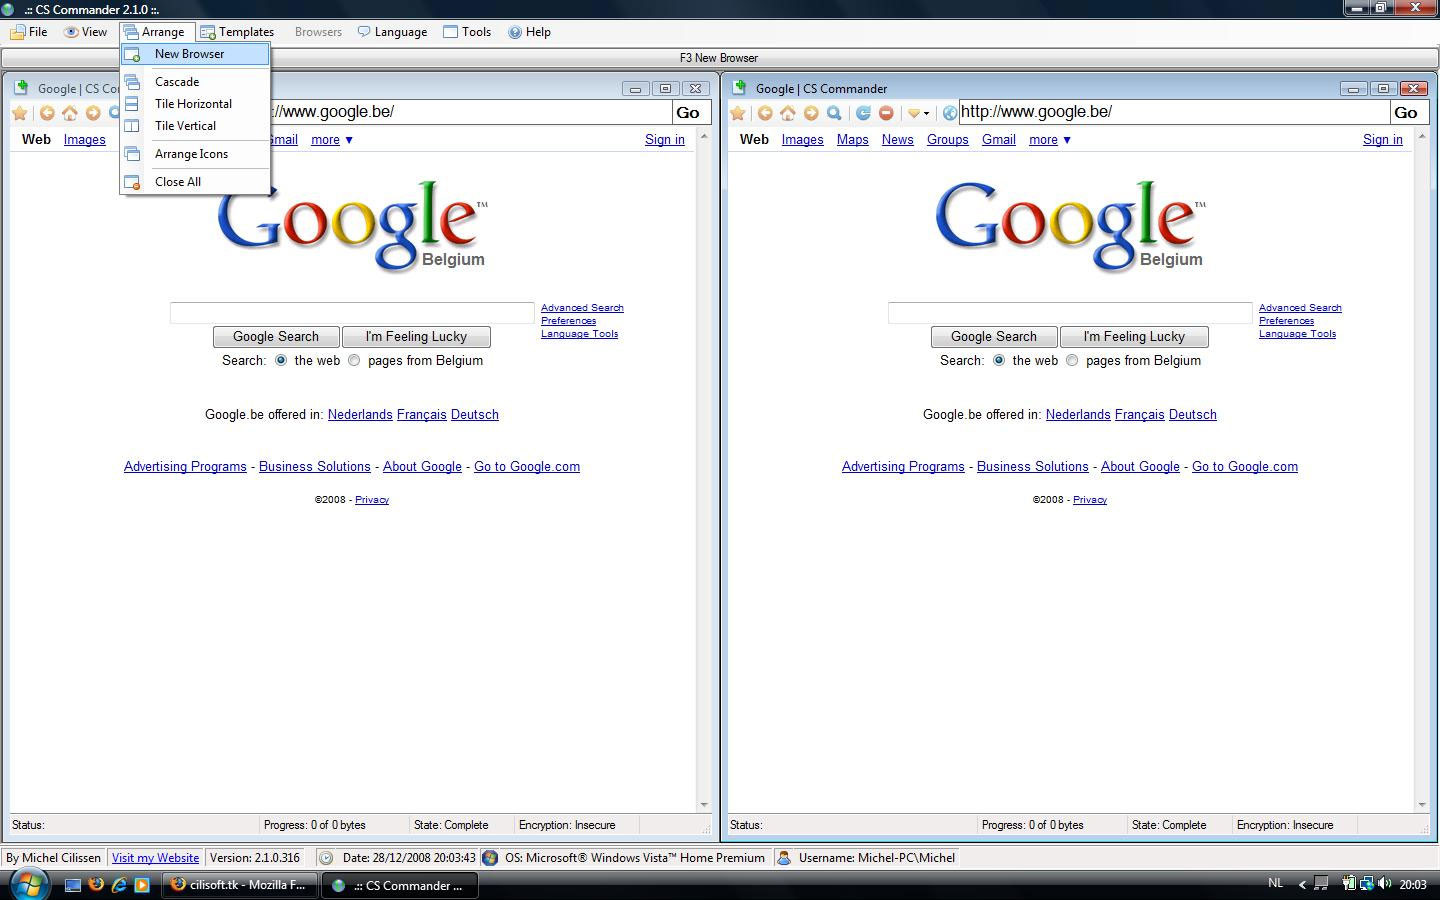Image resolution: width=1440 pixels, height=900 pixels.
Task: Show hidden tray icons arrow
Action: [x=1302, y=884]
